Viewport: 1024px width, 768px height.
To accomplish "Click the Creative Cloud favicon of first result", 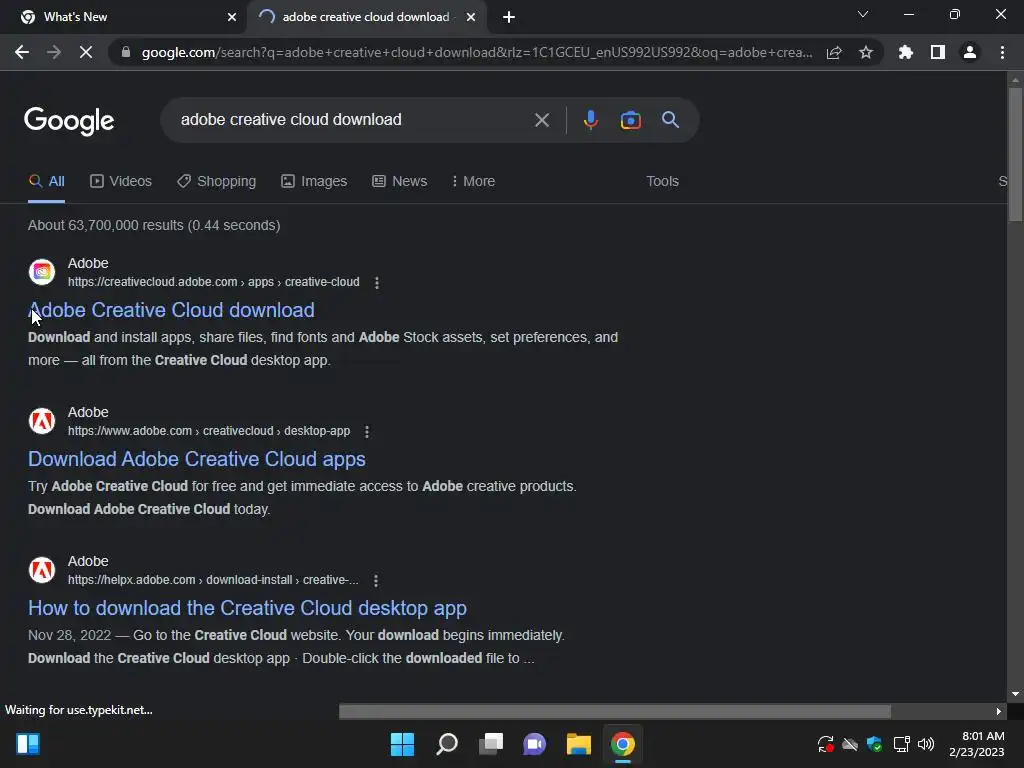I will click(x=42, y=272).
